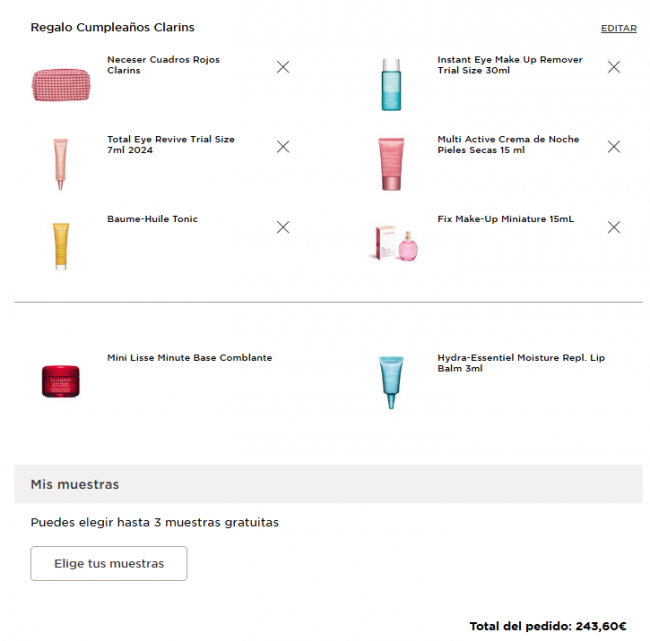Select the Baume-Huile Tonic product name
Image resolution: width=650 pixels, height=641 pixels.
click(152, 219)
